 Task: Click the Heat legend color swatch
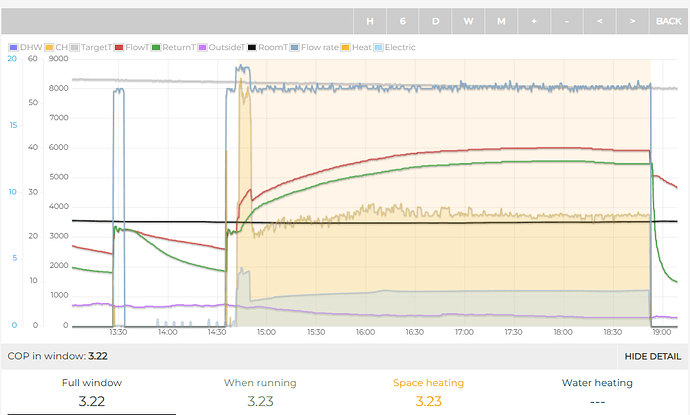(346, 47)
